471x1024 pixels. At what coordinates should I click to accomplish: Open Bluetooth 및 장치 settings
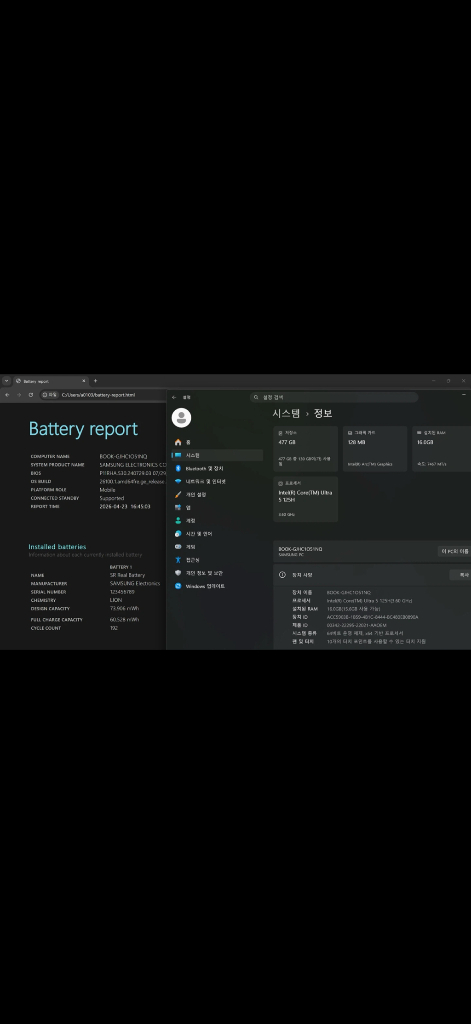(217, 468)
